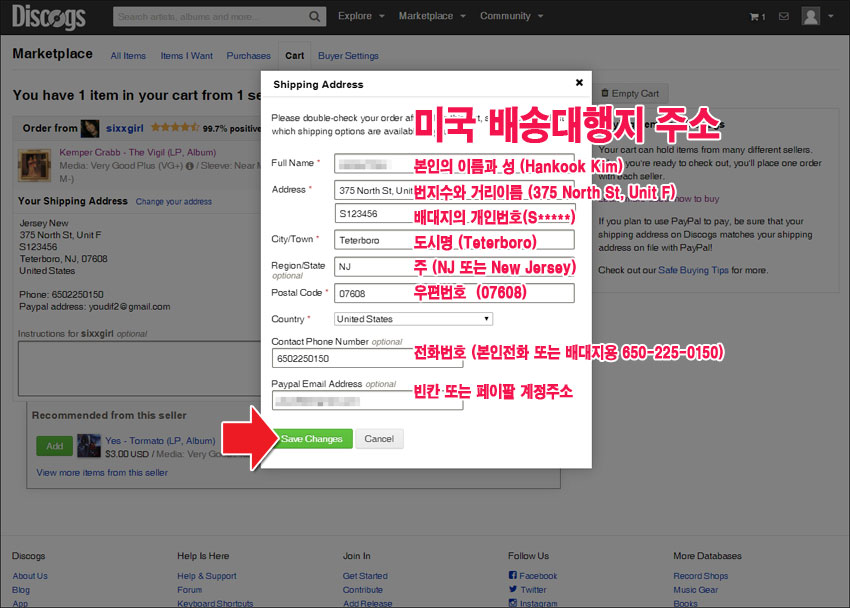850x608 pixels.
Task: Click the Twitter bird icon
Action: click(513, 589)
